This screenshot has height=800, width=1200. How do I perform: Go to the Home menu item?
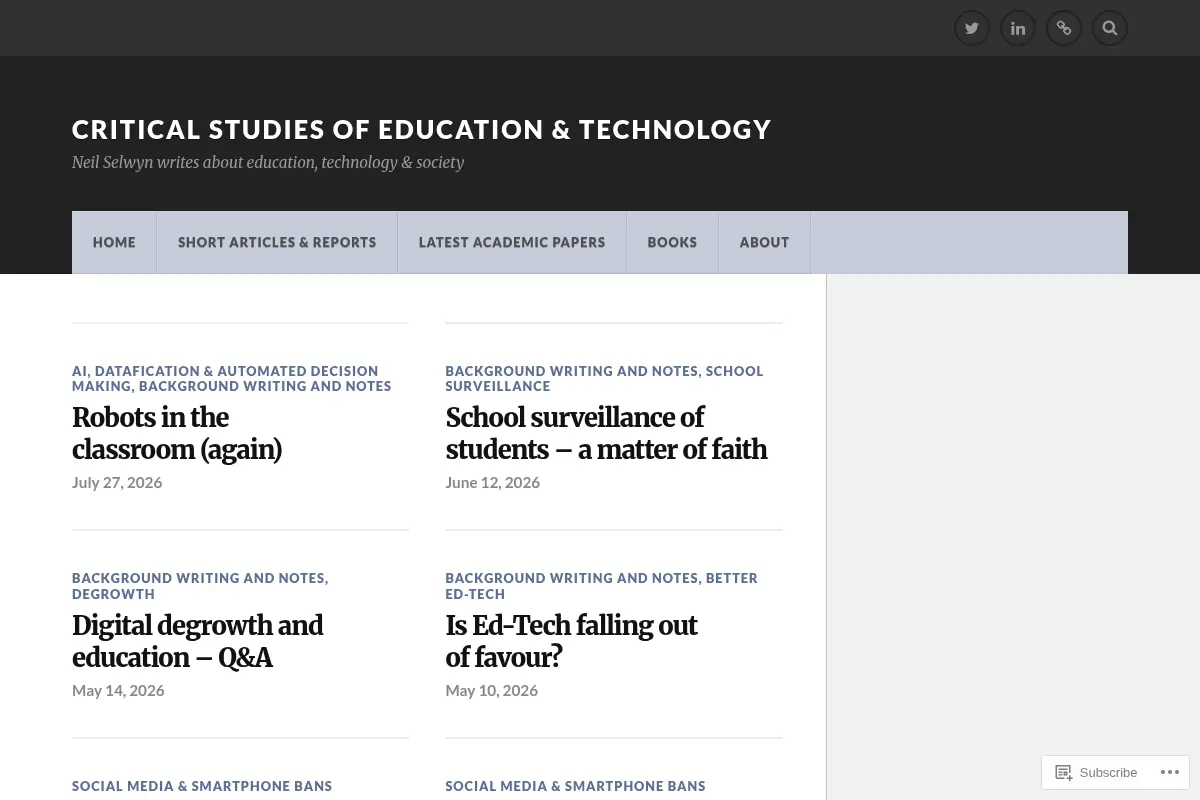pos(114,242)
